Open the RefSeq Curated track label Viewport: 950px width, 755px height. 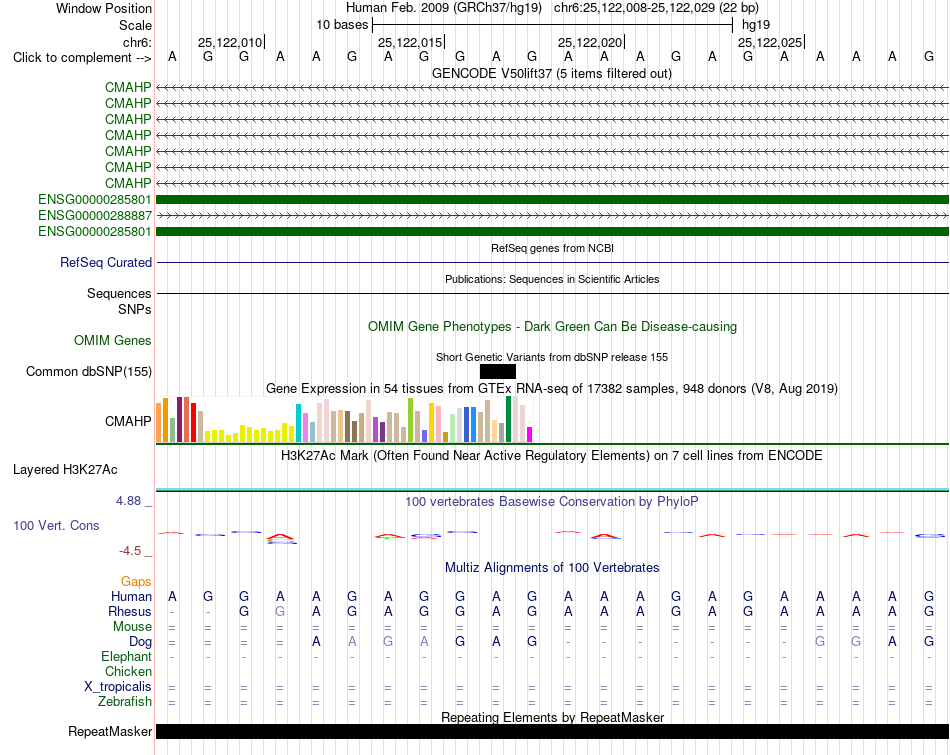click(x=106, y=262)
